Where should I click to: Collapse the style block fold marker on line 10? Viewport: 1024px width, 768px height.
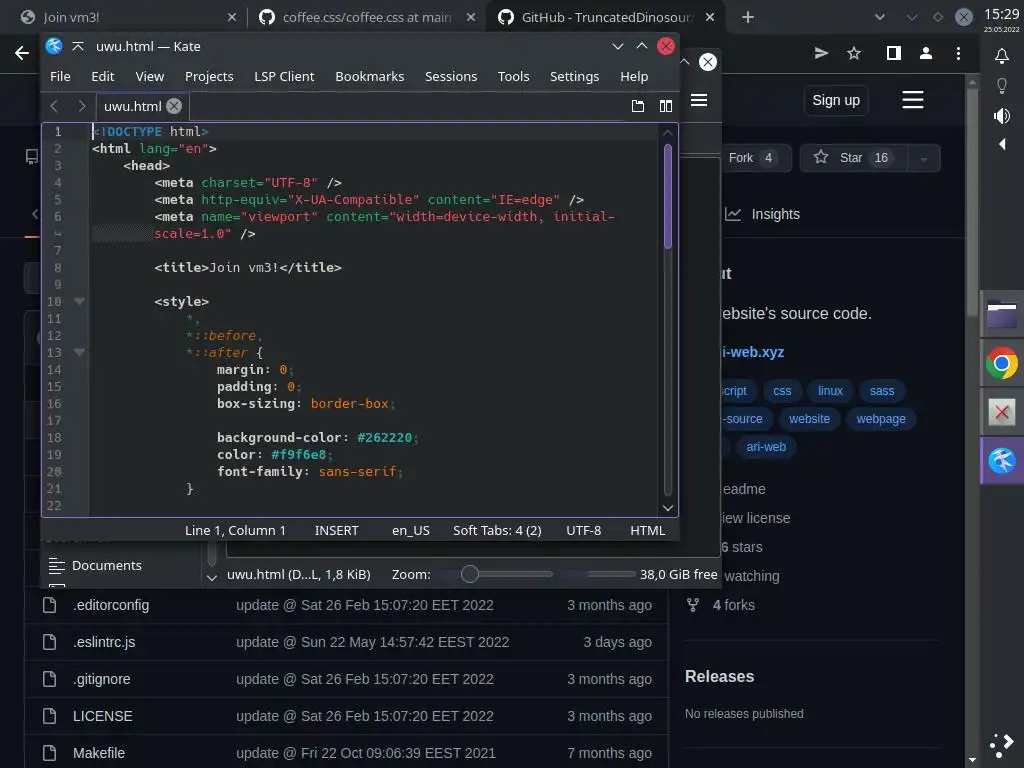pos(79,301)
